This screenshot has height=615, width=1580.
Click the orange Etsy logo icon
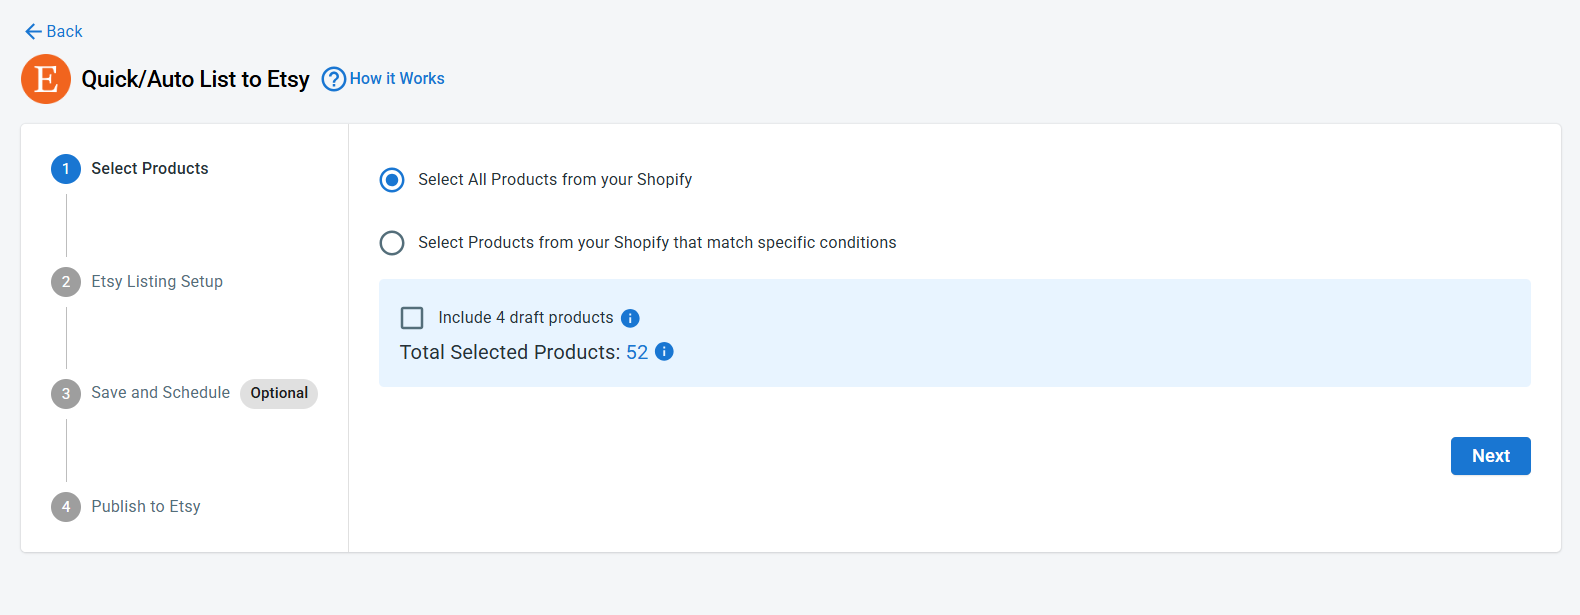[x=46, y=79]
